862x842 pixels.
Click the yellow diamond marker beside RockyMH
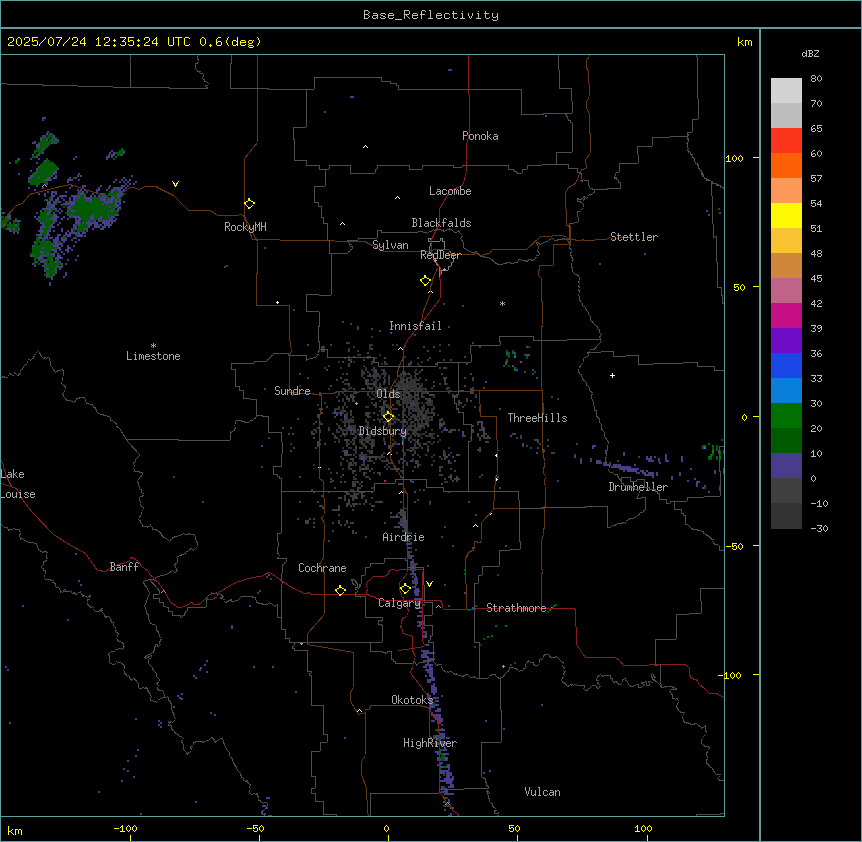[x=249, y=204]
